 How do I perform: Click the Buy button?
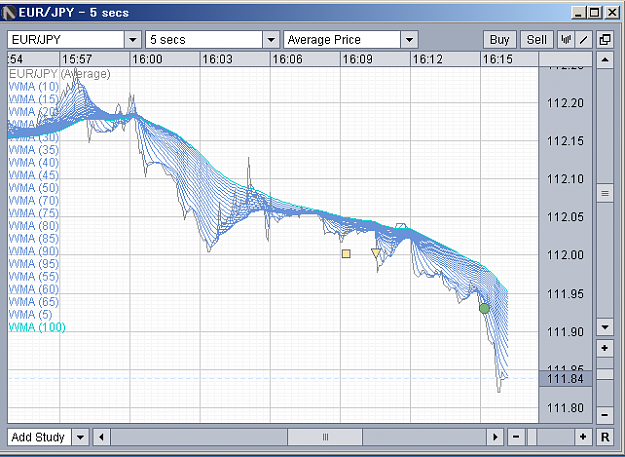[500, 39]
